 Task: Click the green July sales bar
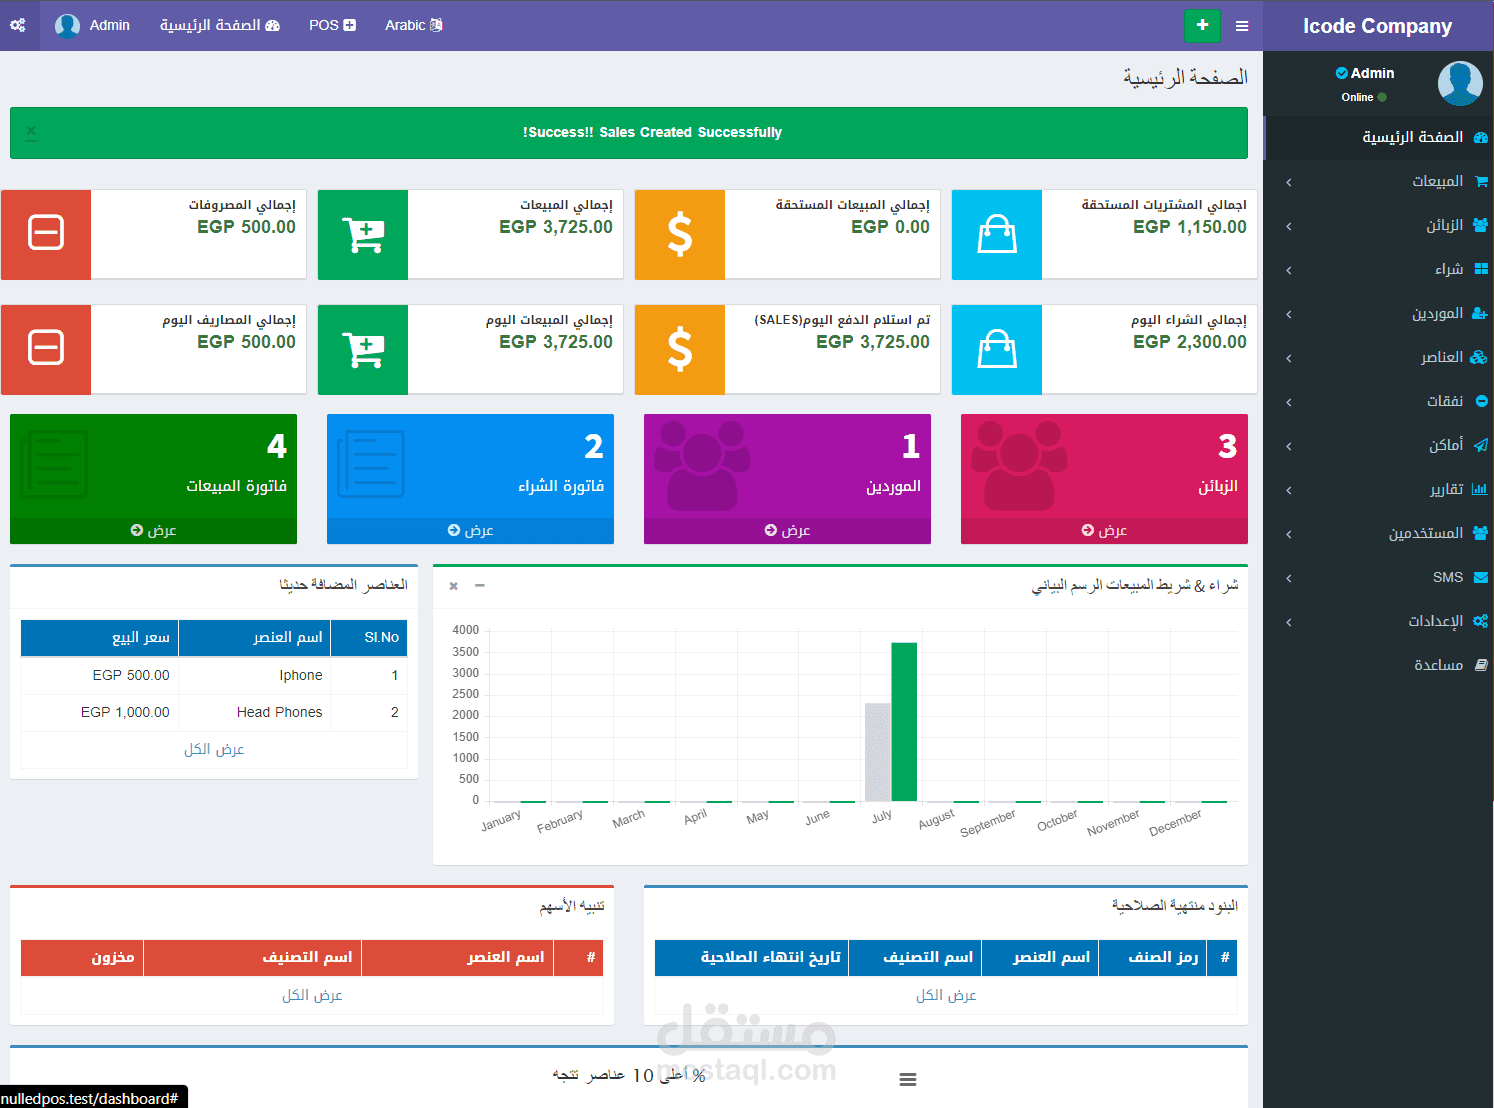point(904,722)
